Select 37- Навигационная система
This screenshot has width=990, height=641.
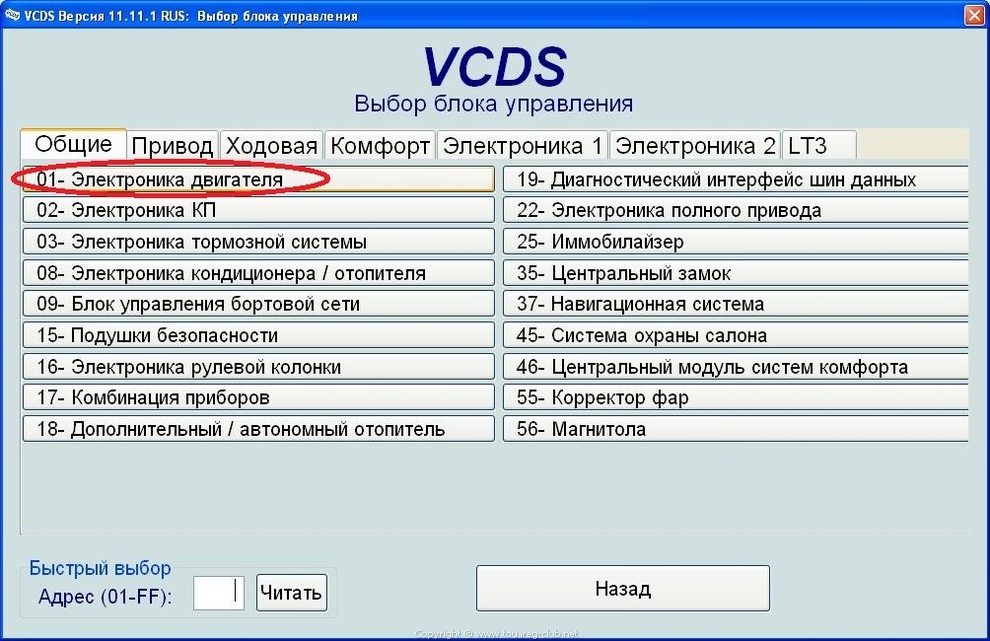(x=736, y=304)
